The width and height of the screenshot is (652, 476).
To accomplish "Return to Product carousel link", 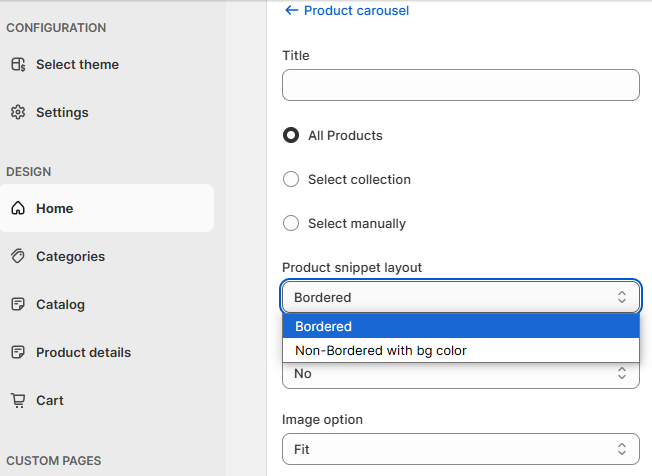I will tap(356, 10).
